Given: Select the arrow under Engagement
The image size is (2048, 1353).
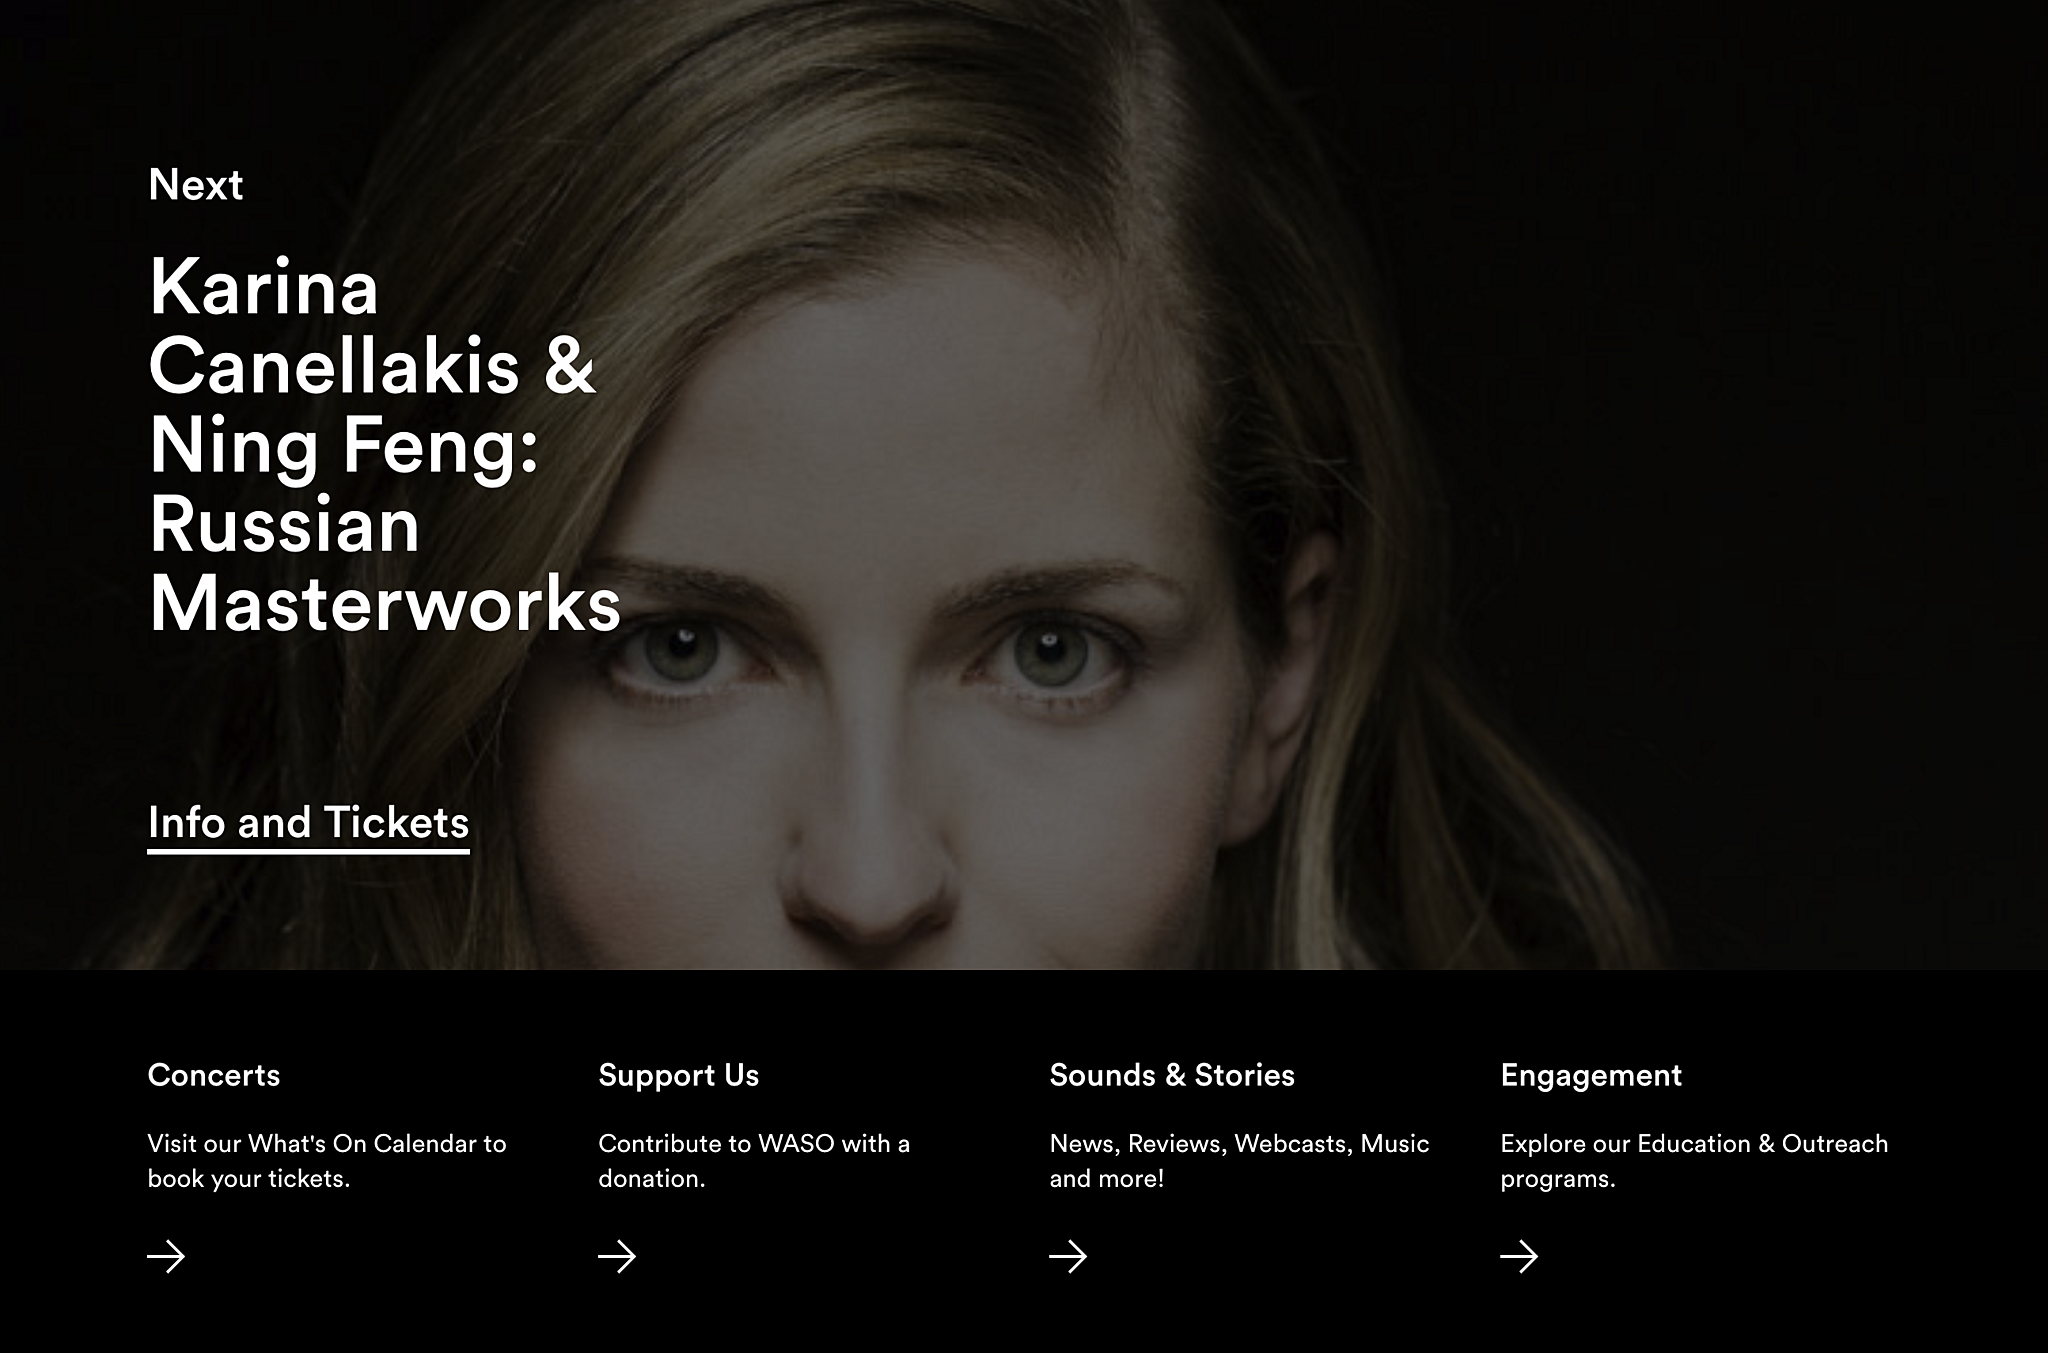Looking at the screenshot, I should [1519, 1256].
